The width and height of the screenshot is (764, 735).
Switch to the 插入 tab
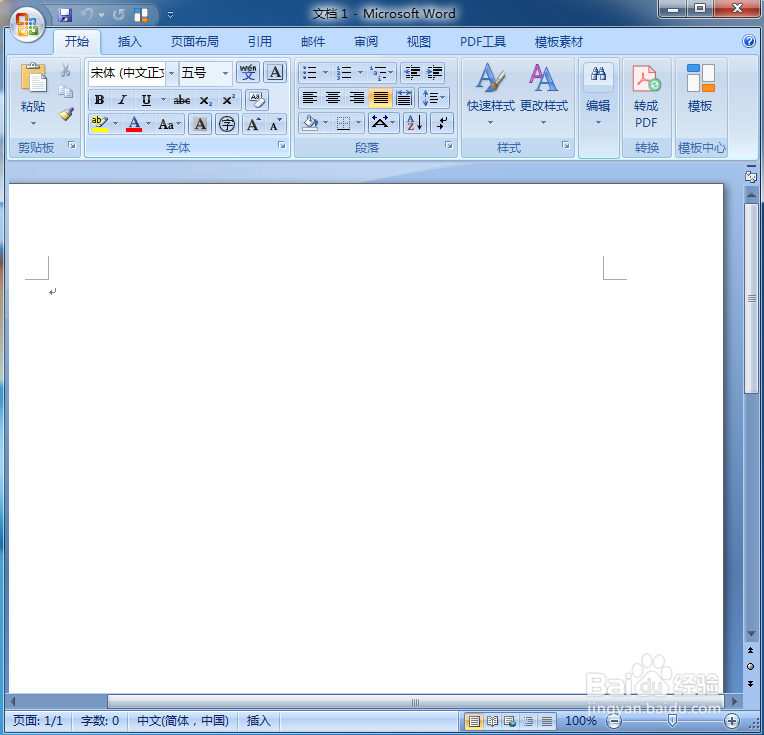[x=130, y=42]
